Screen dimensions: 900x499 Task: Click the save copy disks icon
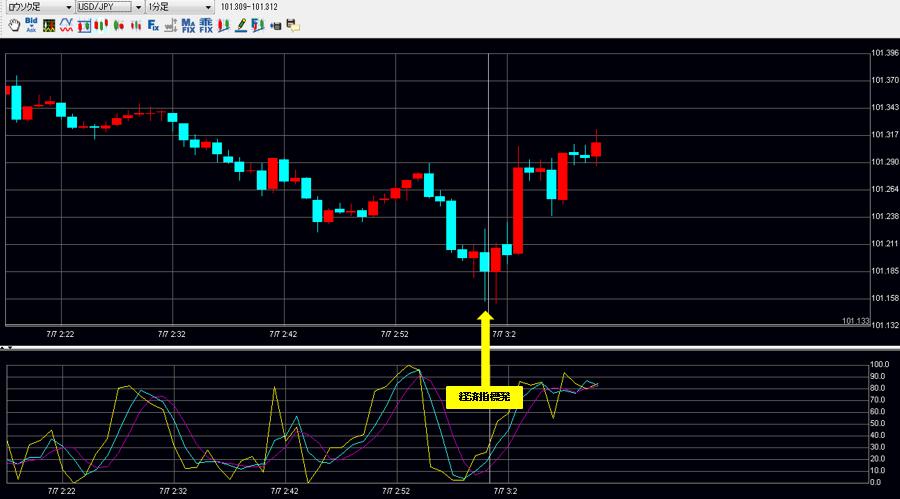[293, 25]
